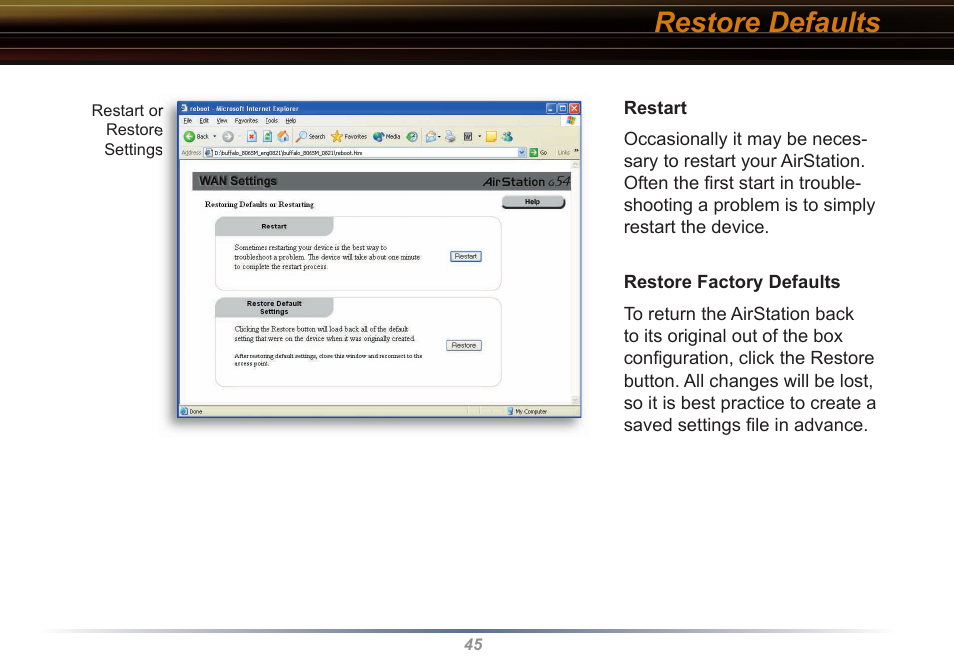
Task: Click the My Computer zone status icon
Action: tap(510, 411)
